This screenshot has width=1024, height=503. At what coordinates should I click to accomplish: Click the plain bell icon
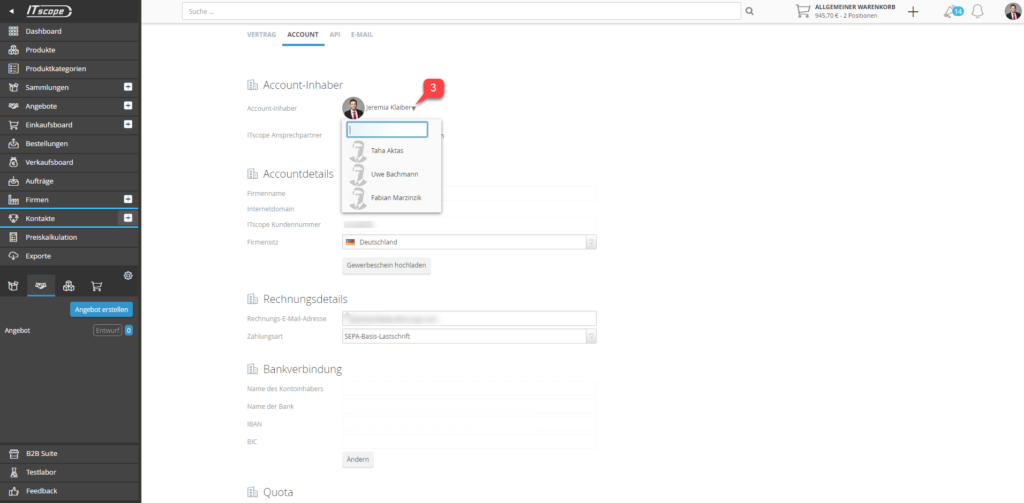978,11
